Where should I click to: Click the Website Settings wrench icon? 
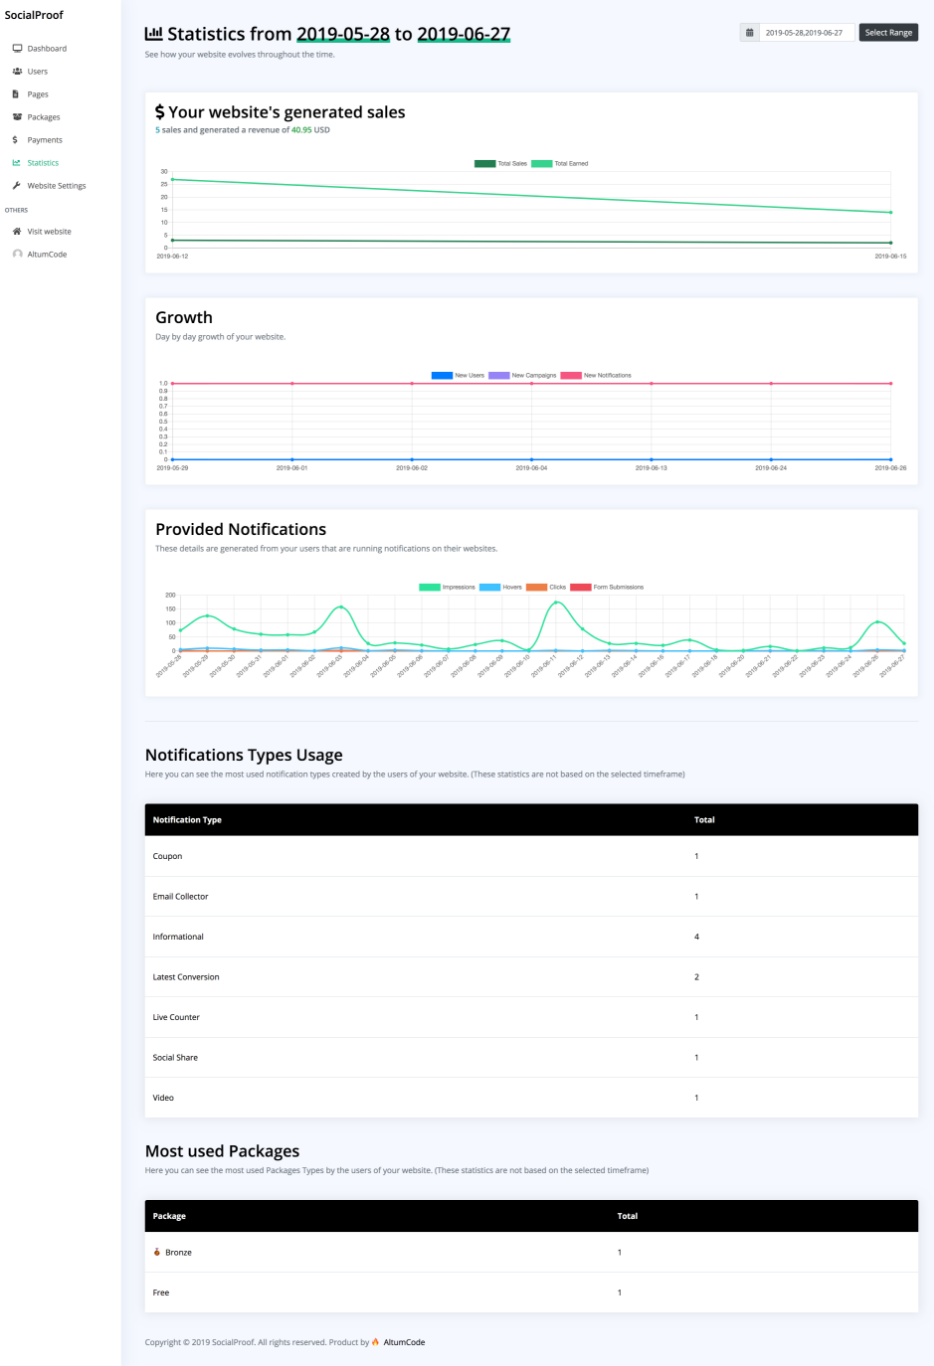(17, 186)
